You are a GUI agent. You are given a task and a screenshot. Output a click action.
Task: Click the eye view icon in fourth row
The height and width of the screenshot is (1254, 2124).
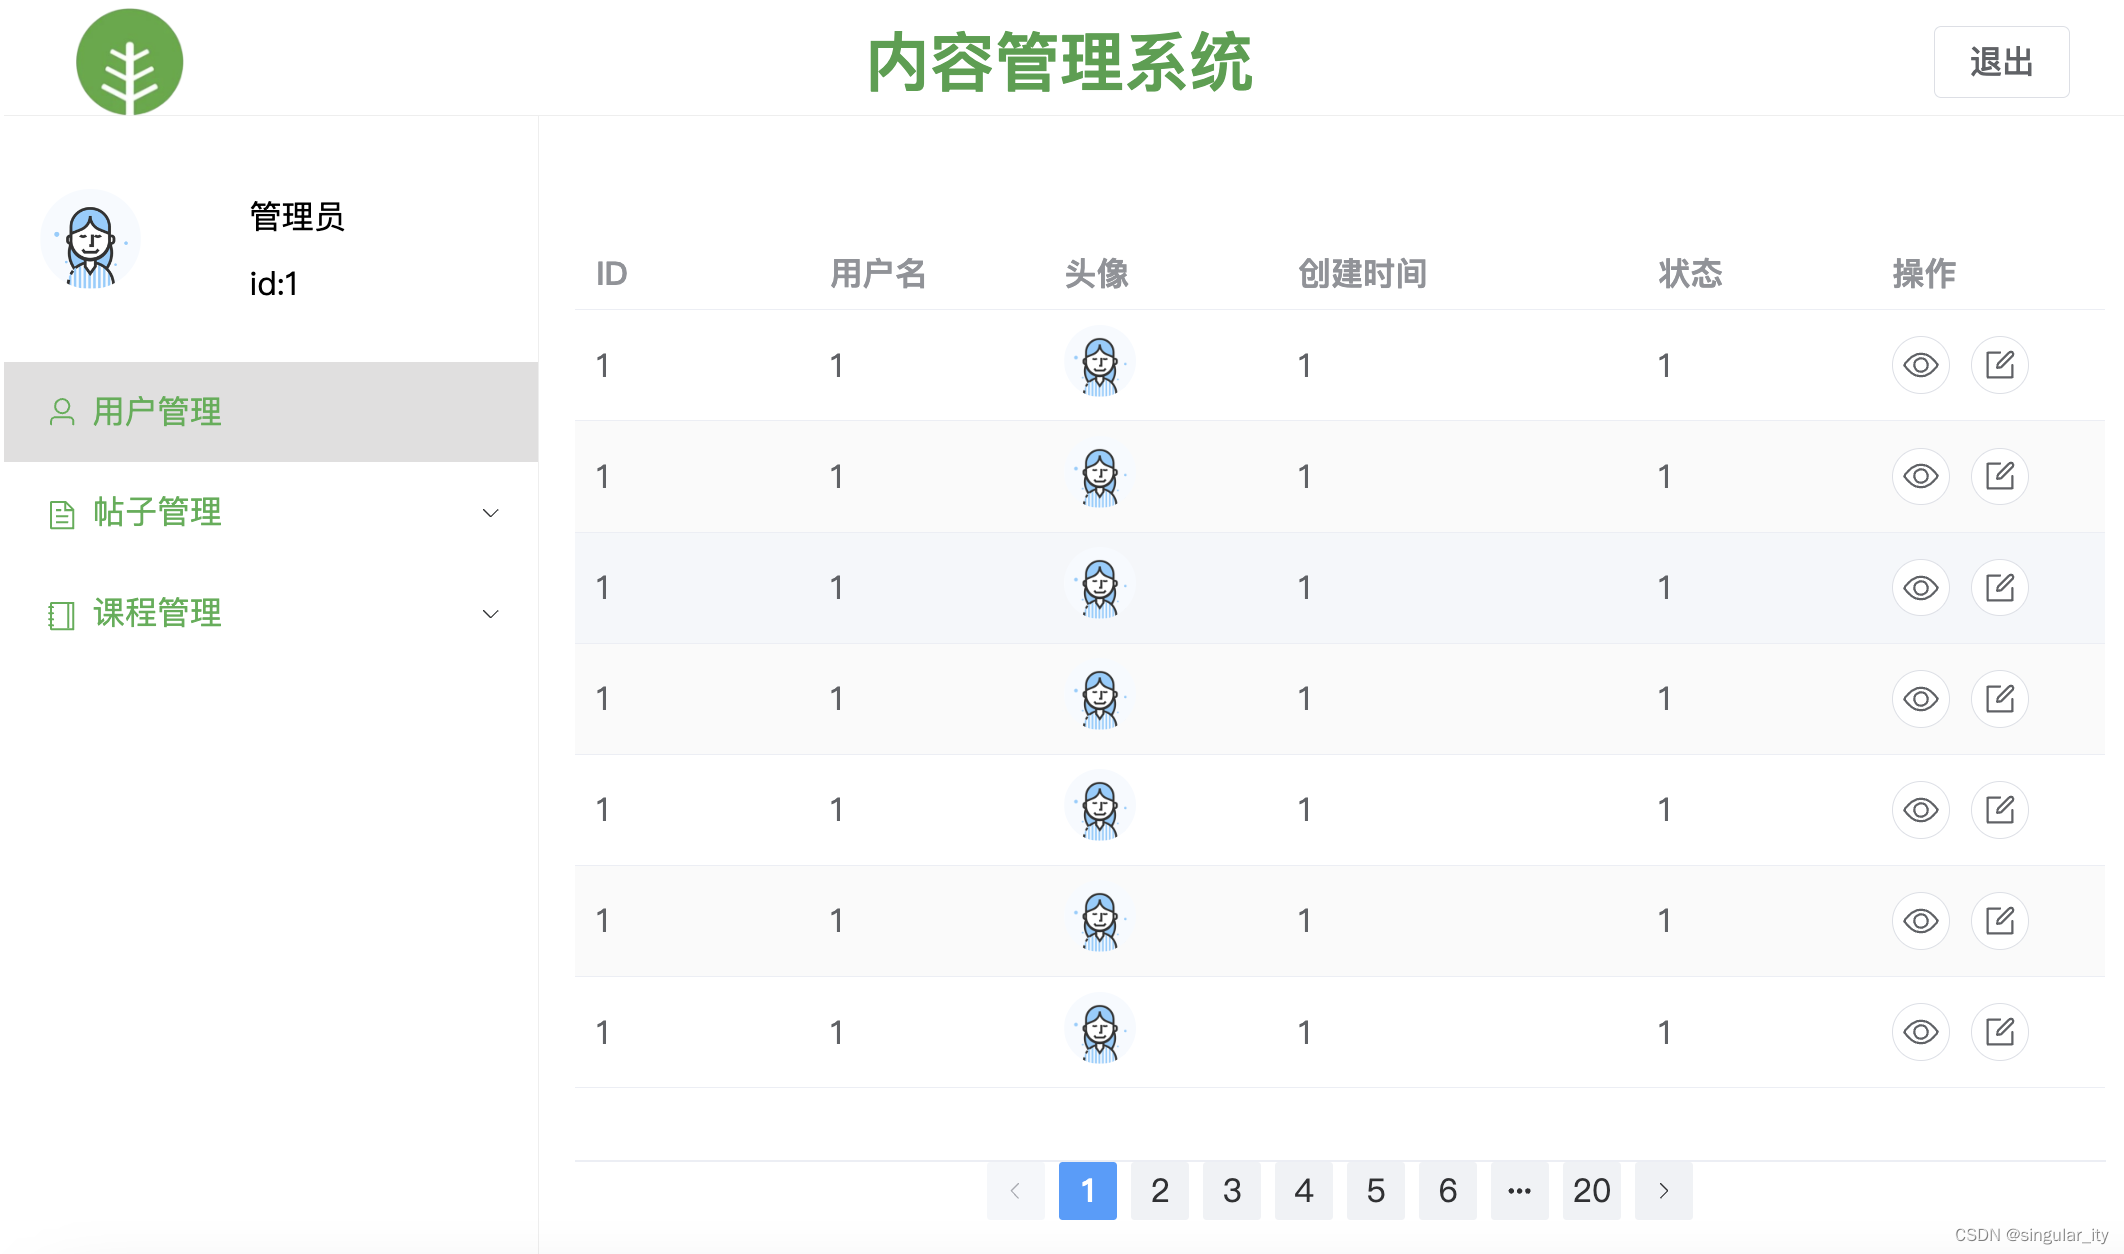[x=1920, y=698]
